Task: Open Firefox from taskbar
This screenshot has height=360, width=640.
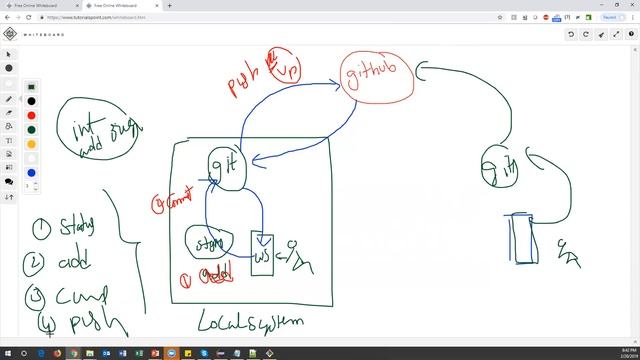Action: coord(57,353)
